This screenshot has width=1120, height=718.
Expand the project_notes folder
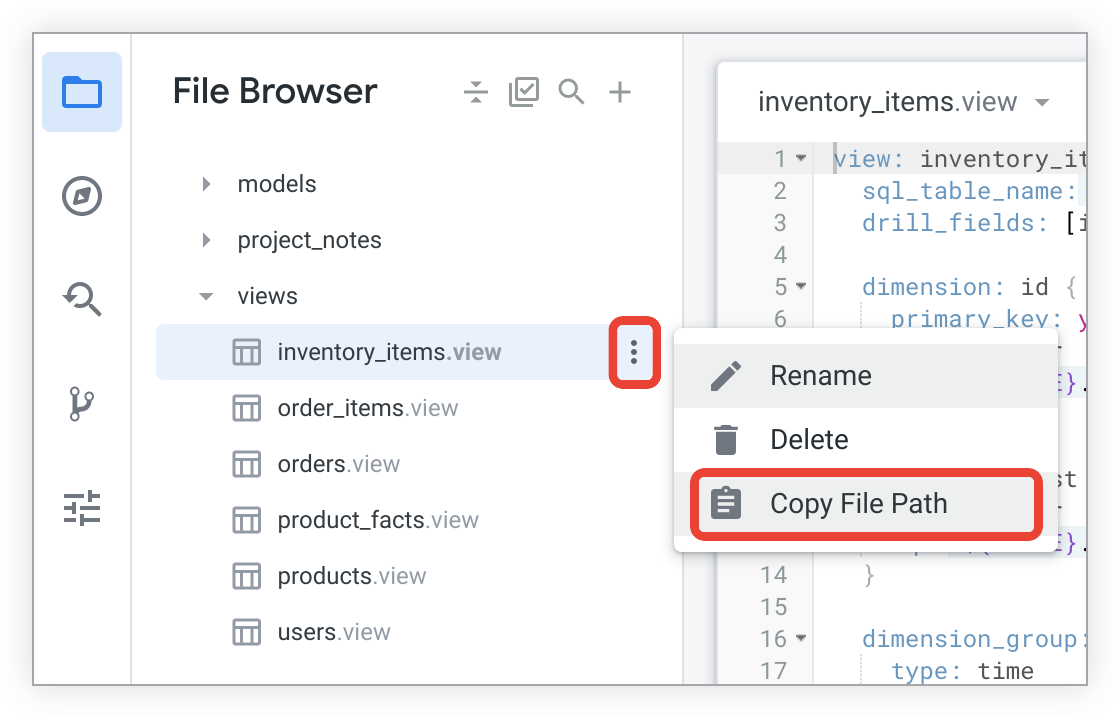point(206,240)
